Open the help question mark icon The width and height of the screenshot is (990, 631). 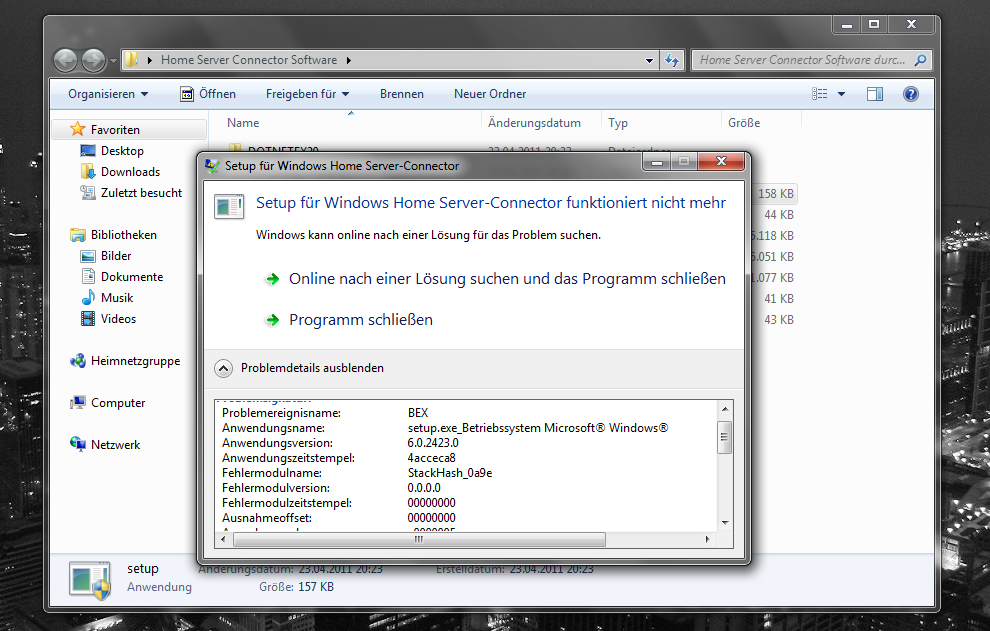coord(910,94)
